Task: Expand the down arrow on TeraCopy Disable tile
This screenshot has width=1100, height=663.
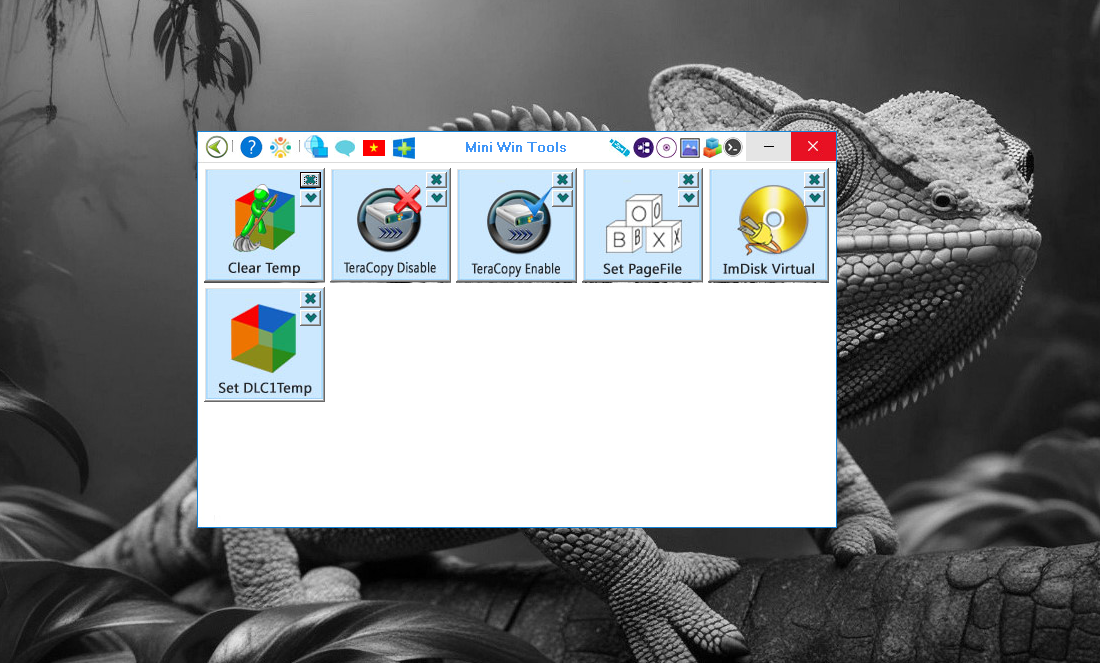Action: tap(436, 198)
